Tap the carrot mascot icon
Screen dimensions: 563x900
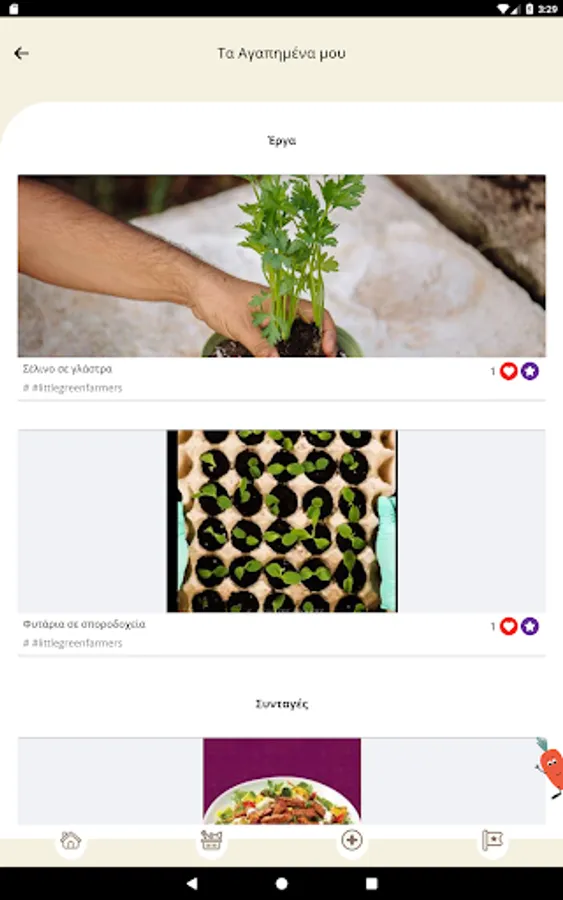point(549,768)
